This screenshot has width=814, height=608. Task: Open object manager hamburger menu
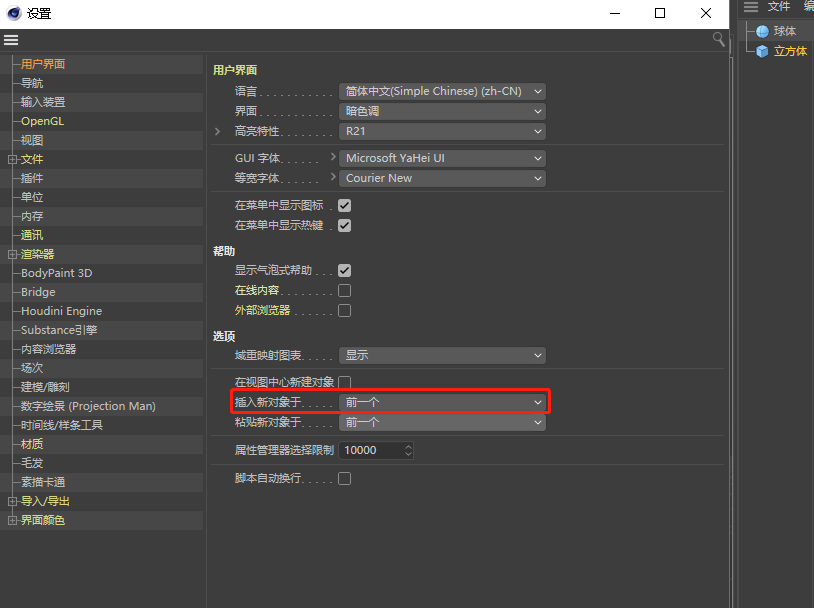coord(751,6)
